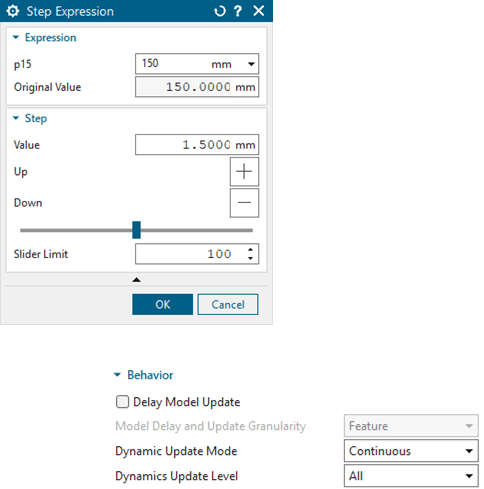The width and height of the screenshot is (484, 489).
Task: Open the Dynamic Update Mode dropdown
Action: 411,451
